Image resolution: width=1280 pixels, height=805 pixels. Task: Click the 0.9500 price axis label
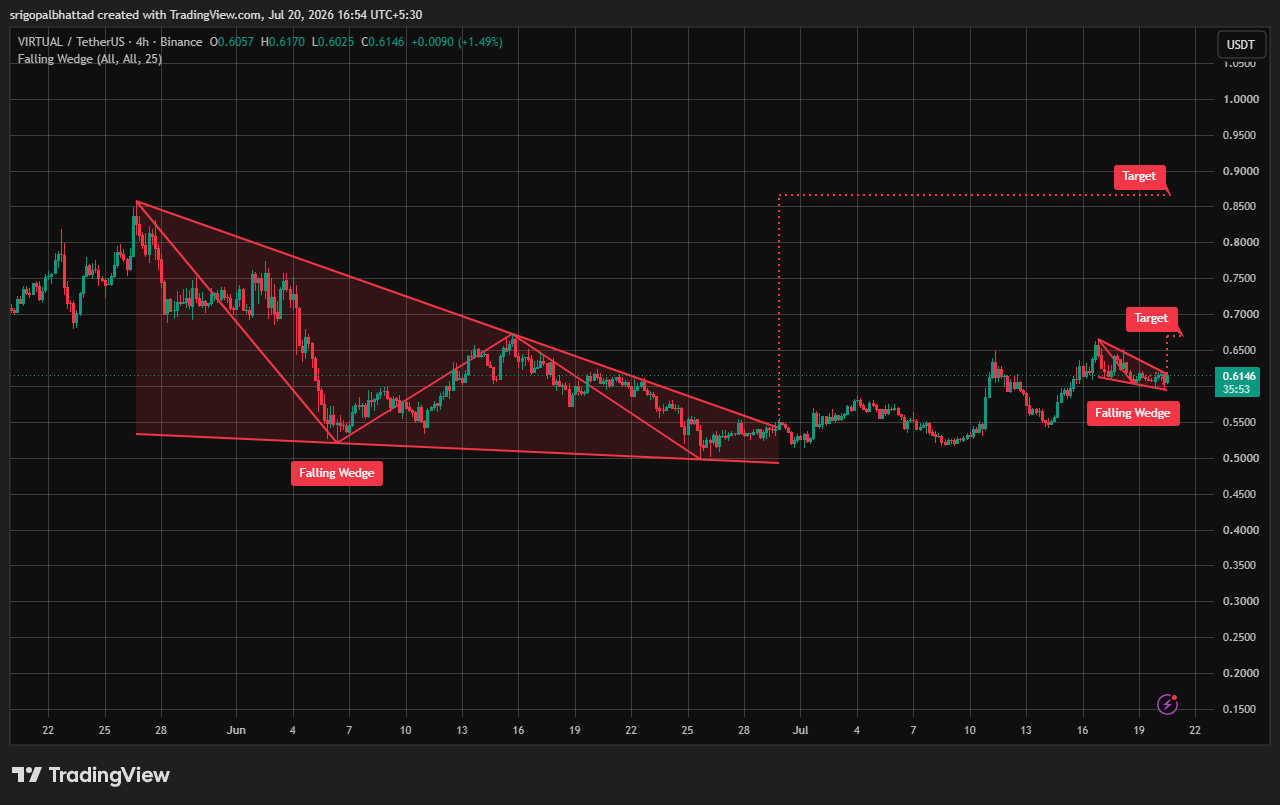[x=1241, y=135]
